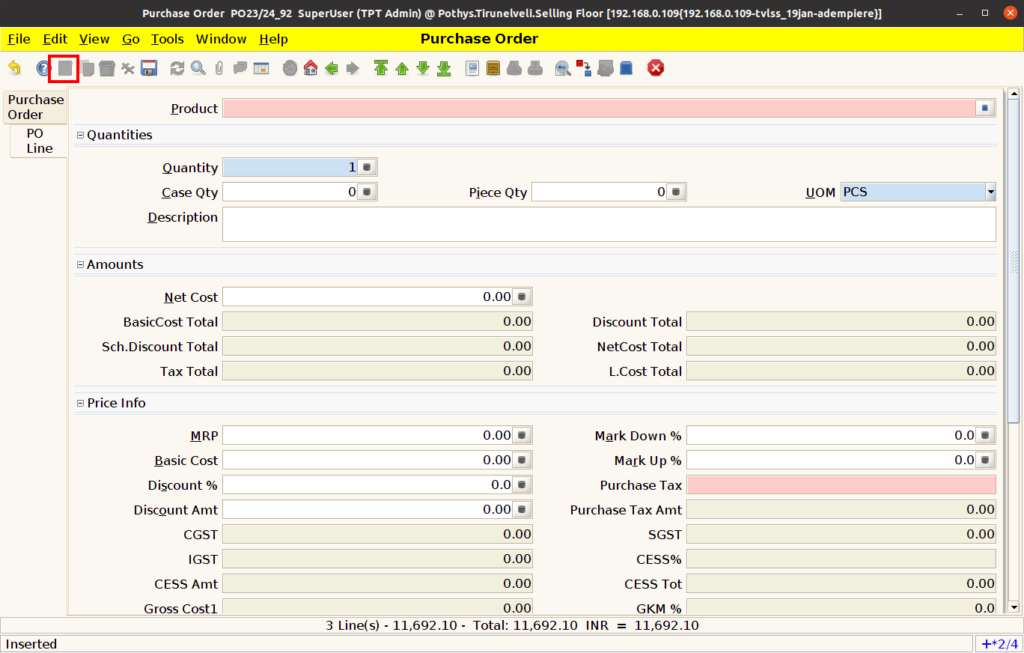Save the record with the floppy disk icon
Image resolution: width=1024 pixels, height=653 pixels.
[149, 68]
